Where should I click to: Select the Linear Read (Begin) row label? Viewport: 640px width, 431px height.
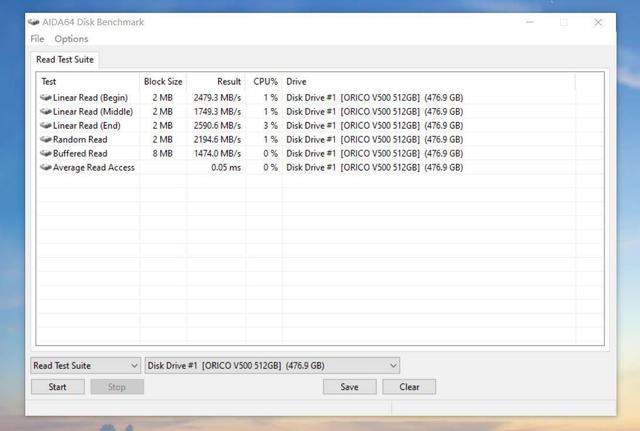point(91,98)
